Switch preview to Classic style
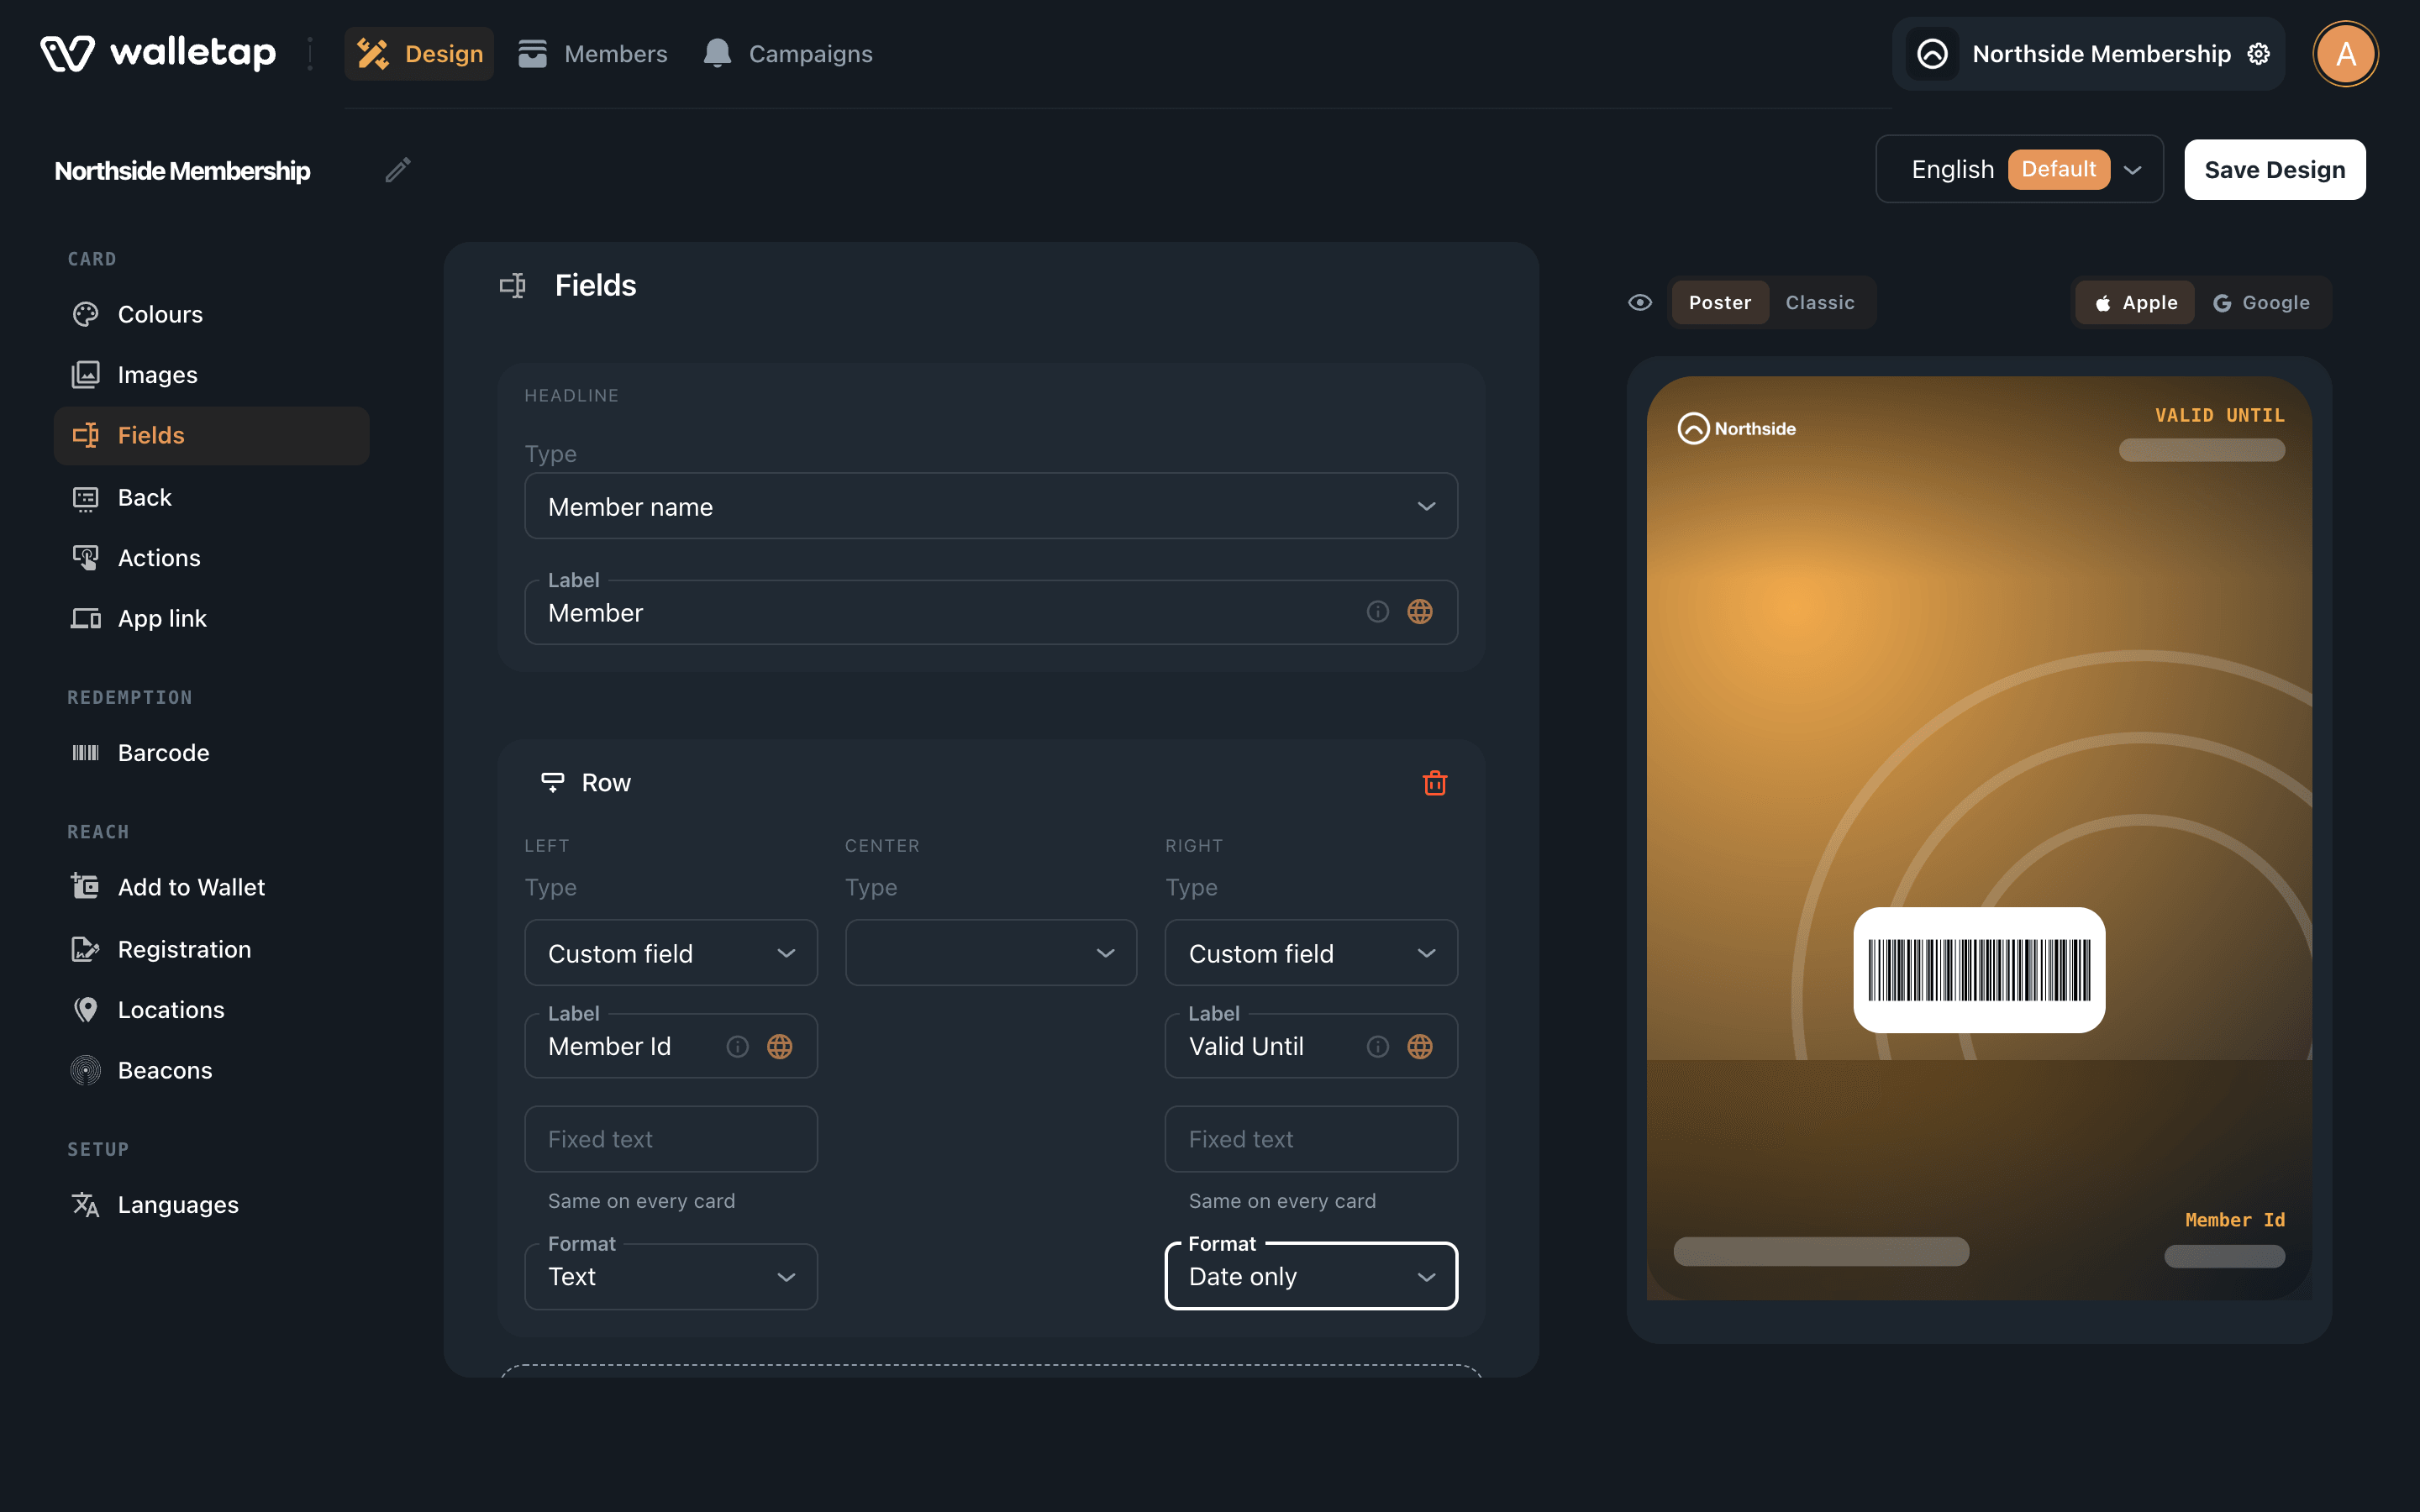Screen dimensions: 2420x1512 click(x=1820, y=303)
